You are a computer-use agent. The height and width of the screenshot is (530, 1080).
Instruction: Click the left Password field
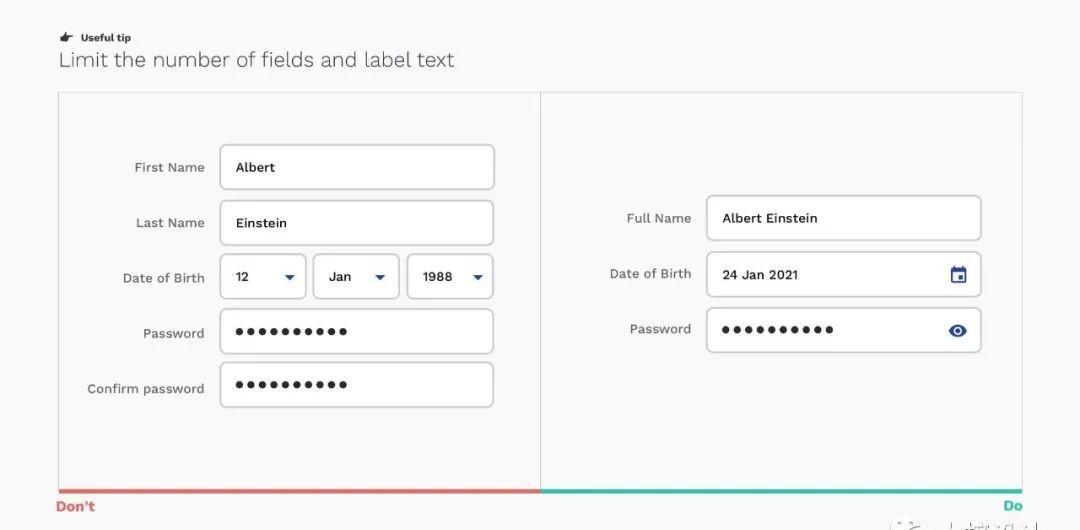click(357, 332)
